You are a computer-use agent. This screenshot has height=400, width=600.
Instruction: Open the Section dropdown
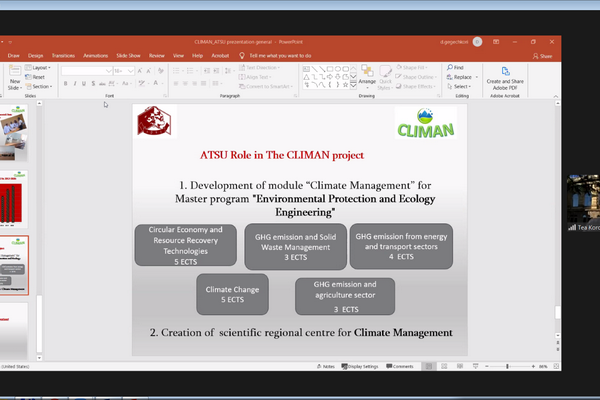click(x=41, y=86)
